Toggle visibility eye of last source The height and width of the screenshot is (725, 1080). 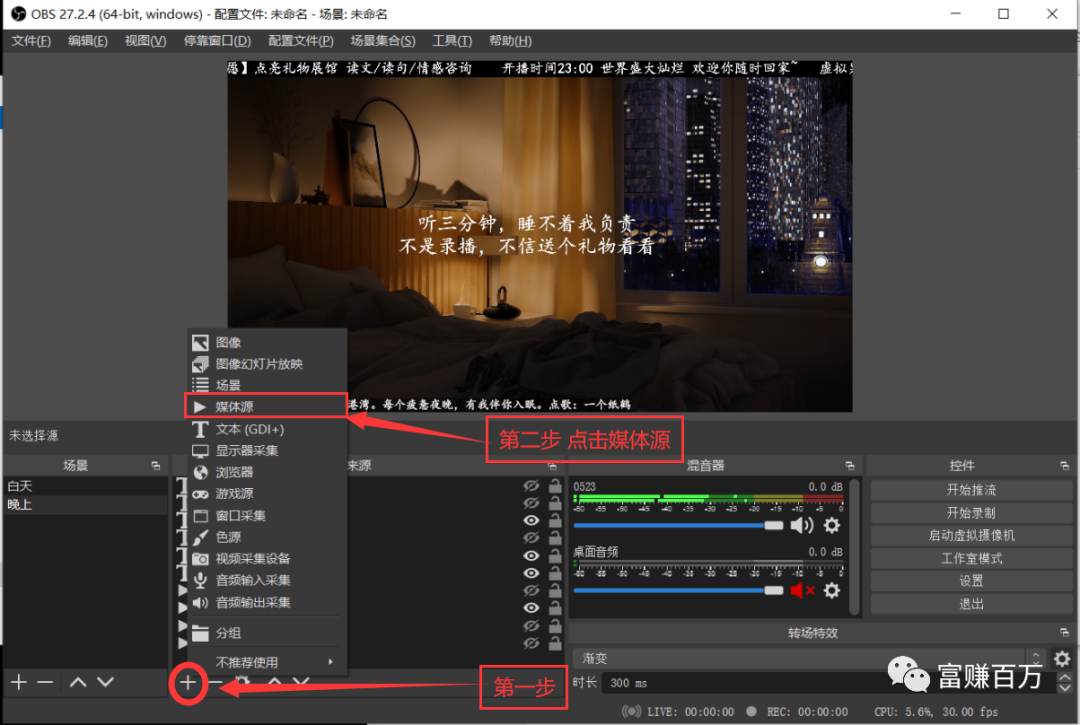pos(531,643)
